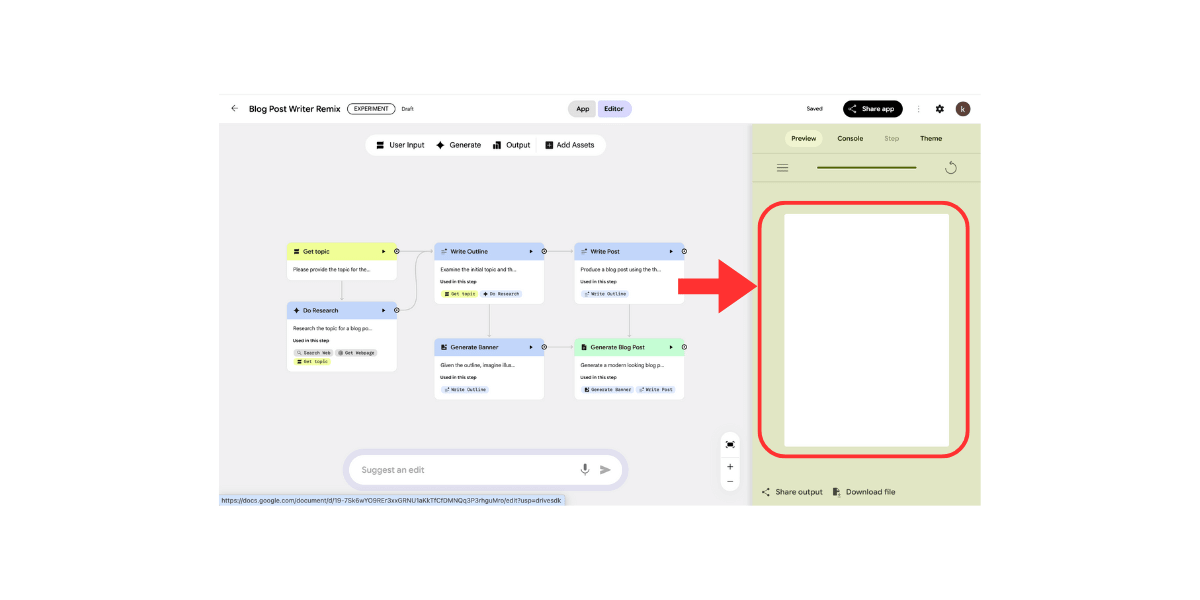Click Download file below the preview
The height and width of the screenshot is (600, 1200).
pyautogui.click(x=864, y=492)
